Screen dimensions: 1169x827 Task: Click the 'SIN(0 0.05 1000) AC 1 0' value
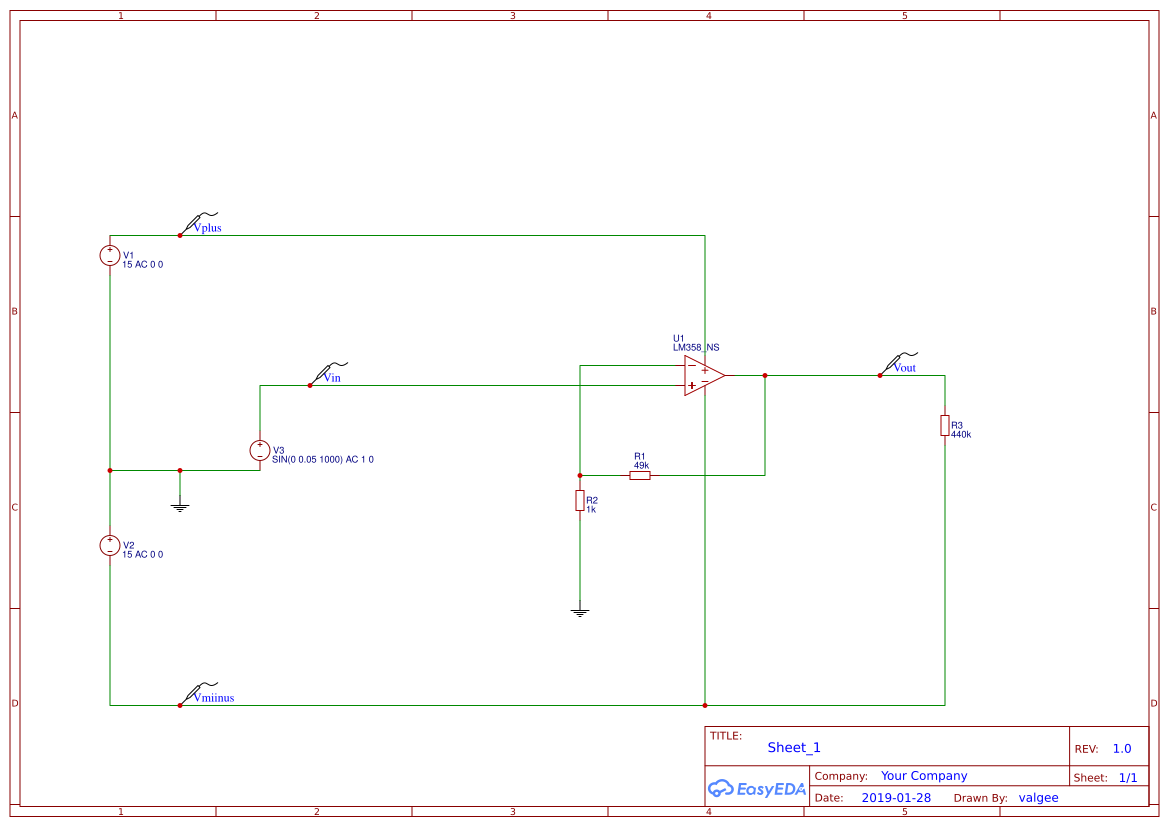pyautogui.click(x=323, y=460)
